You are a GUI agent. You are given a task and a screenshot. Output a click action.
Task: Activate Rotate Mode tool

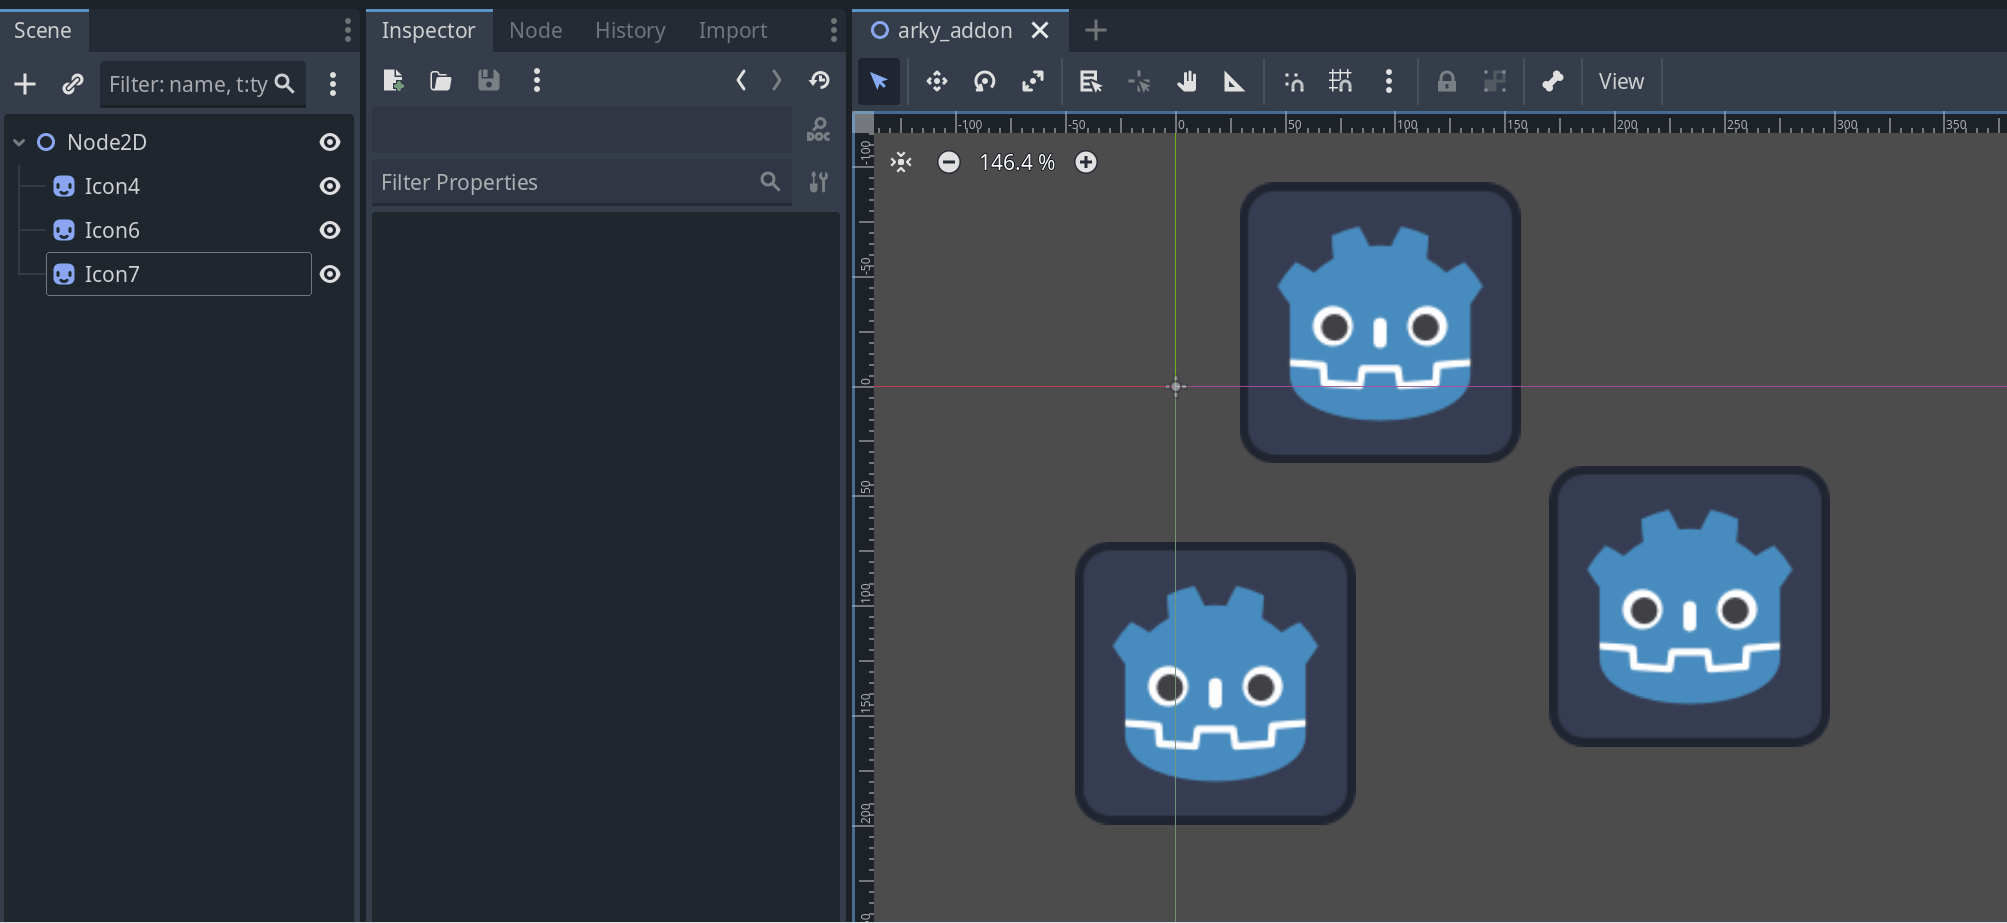985,81
